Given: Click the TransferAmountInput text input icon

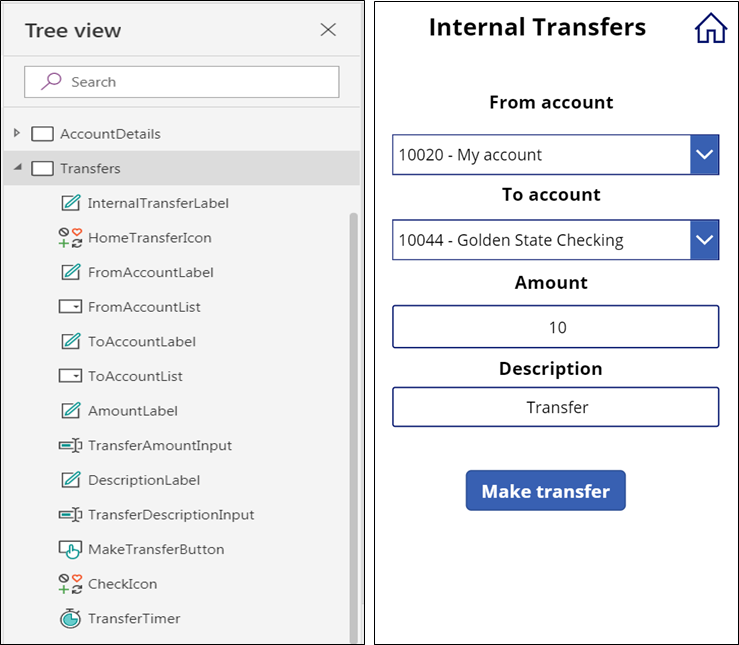Looking at the screenshot, I should pos(71,445).
